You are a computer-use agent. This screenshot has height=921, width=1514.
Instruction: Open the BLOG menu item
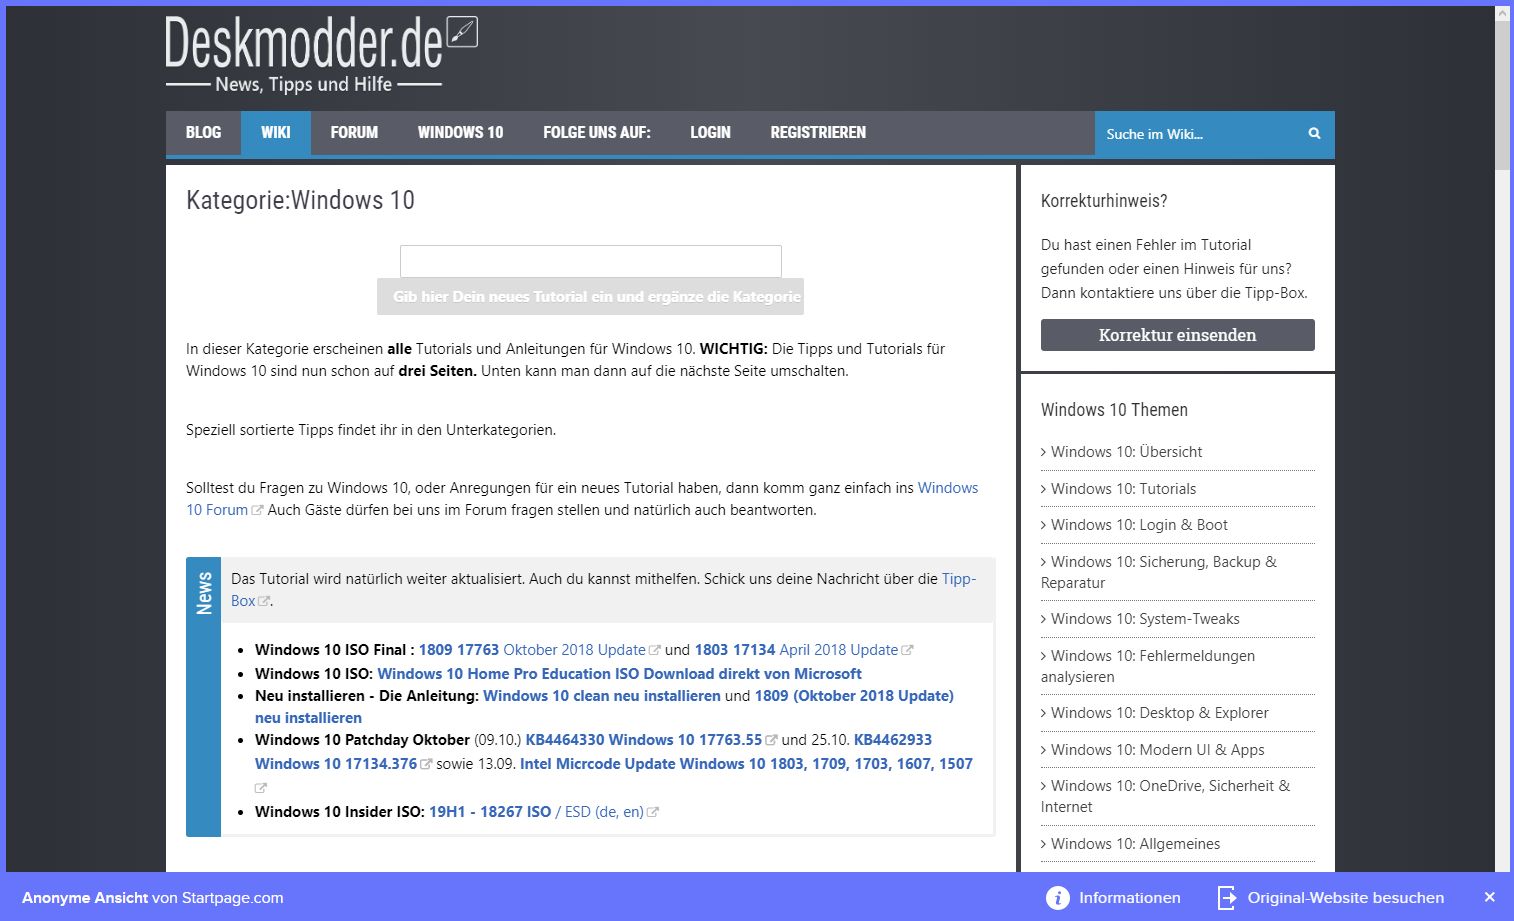click(203, 132)
